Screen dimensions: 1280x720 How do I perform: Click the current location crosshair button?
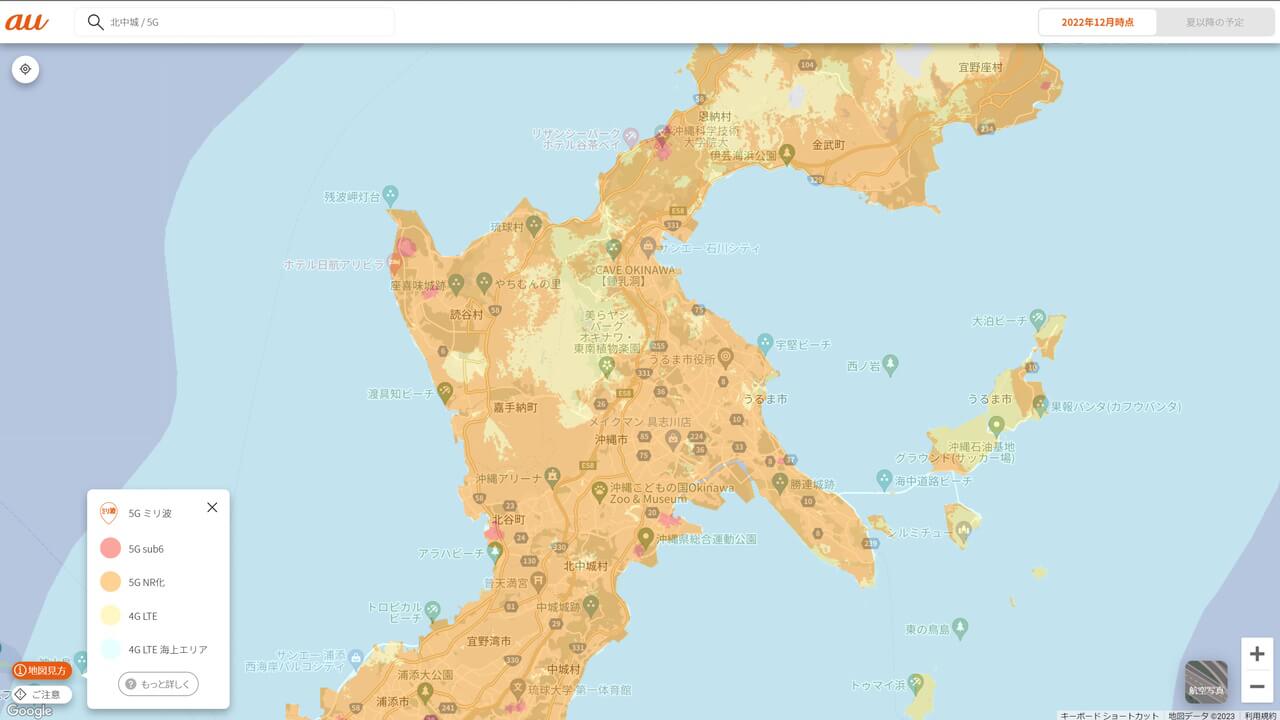pos(25,69)
